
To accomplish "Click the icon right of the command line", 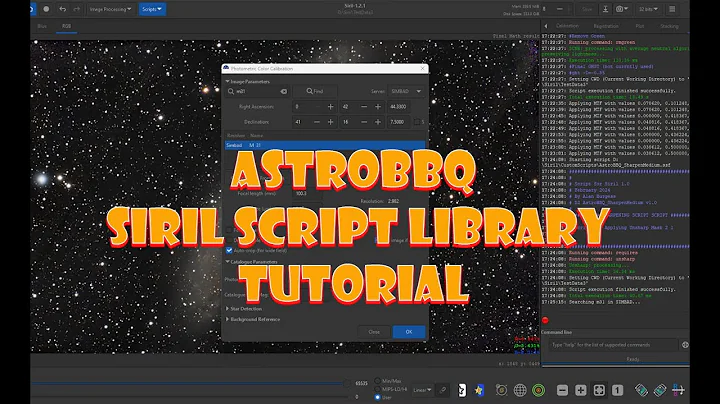I will point(685,345).
